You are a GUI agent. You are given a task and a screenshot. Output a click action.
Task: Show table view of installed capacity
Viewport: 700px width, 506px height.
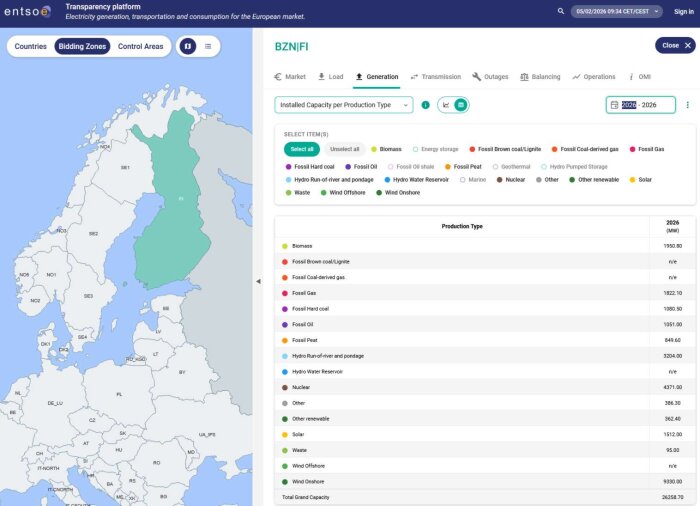click(x=461, y=105)
